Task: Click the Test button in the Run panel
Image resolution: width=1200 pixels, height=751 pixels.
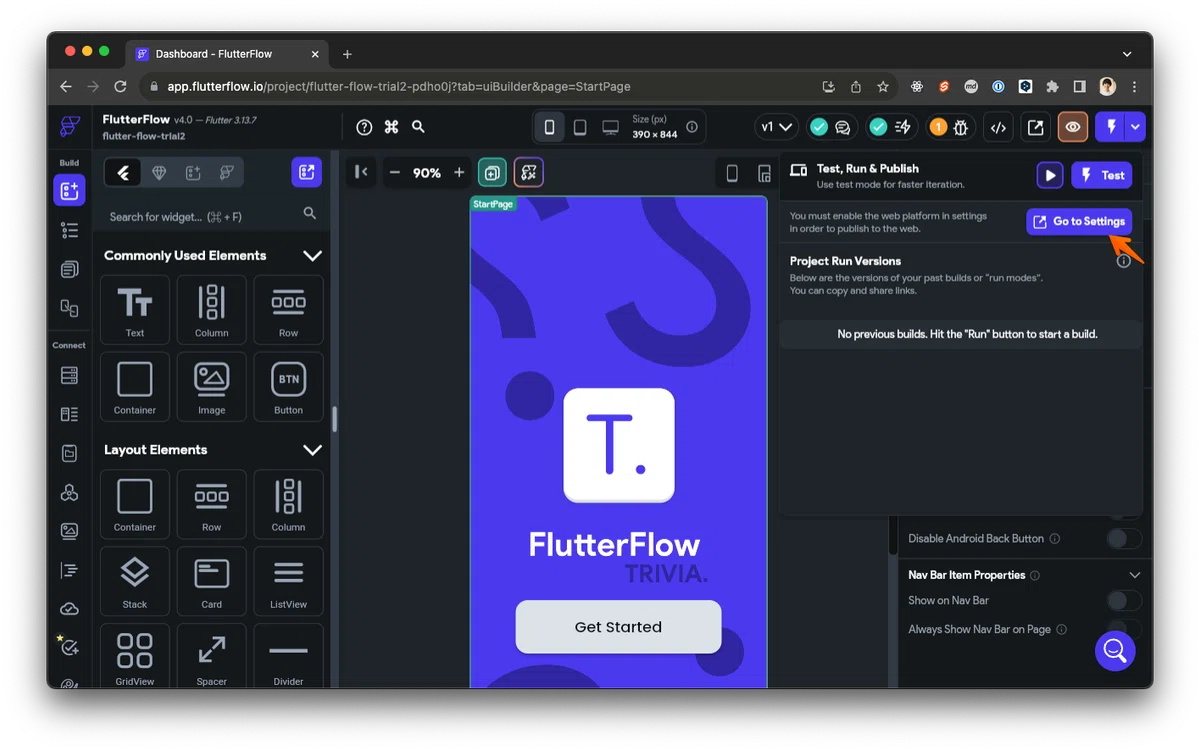Action: (1102, 175)
